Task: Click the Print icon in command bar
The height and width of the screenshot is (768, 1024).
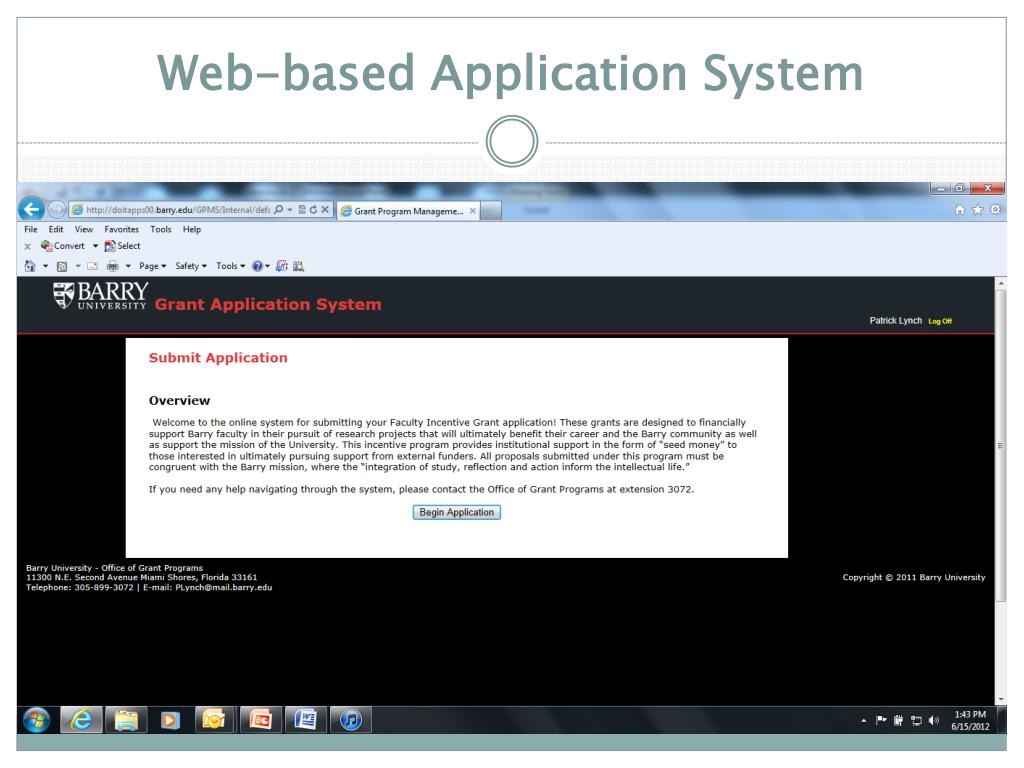Action: (112, 266)
